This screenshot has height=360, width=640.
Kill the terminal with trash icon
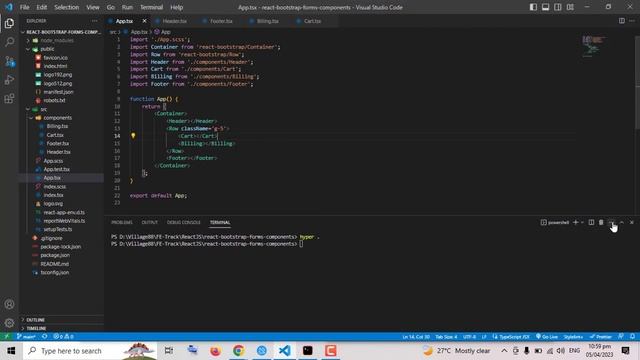(601, 222)
